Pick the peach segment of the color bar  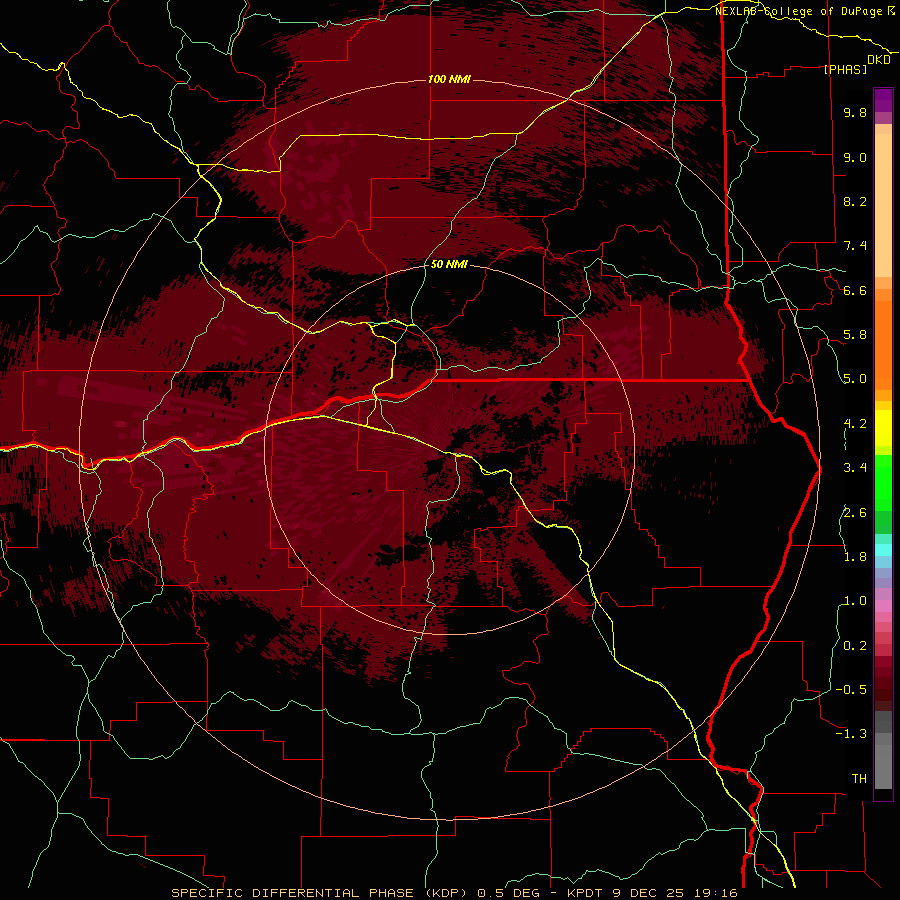click(883, 205)
